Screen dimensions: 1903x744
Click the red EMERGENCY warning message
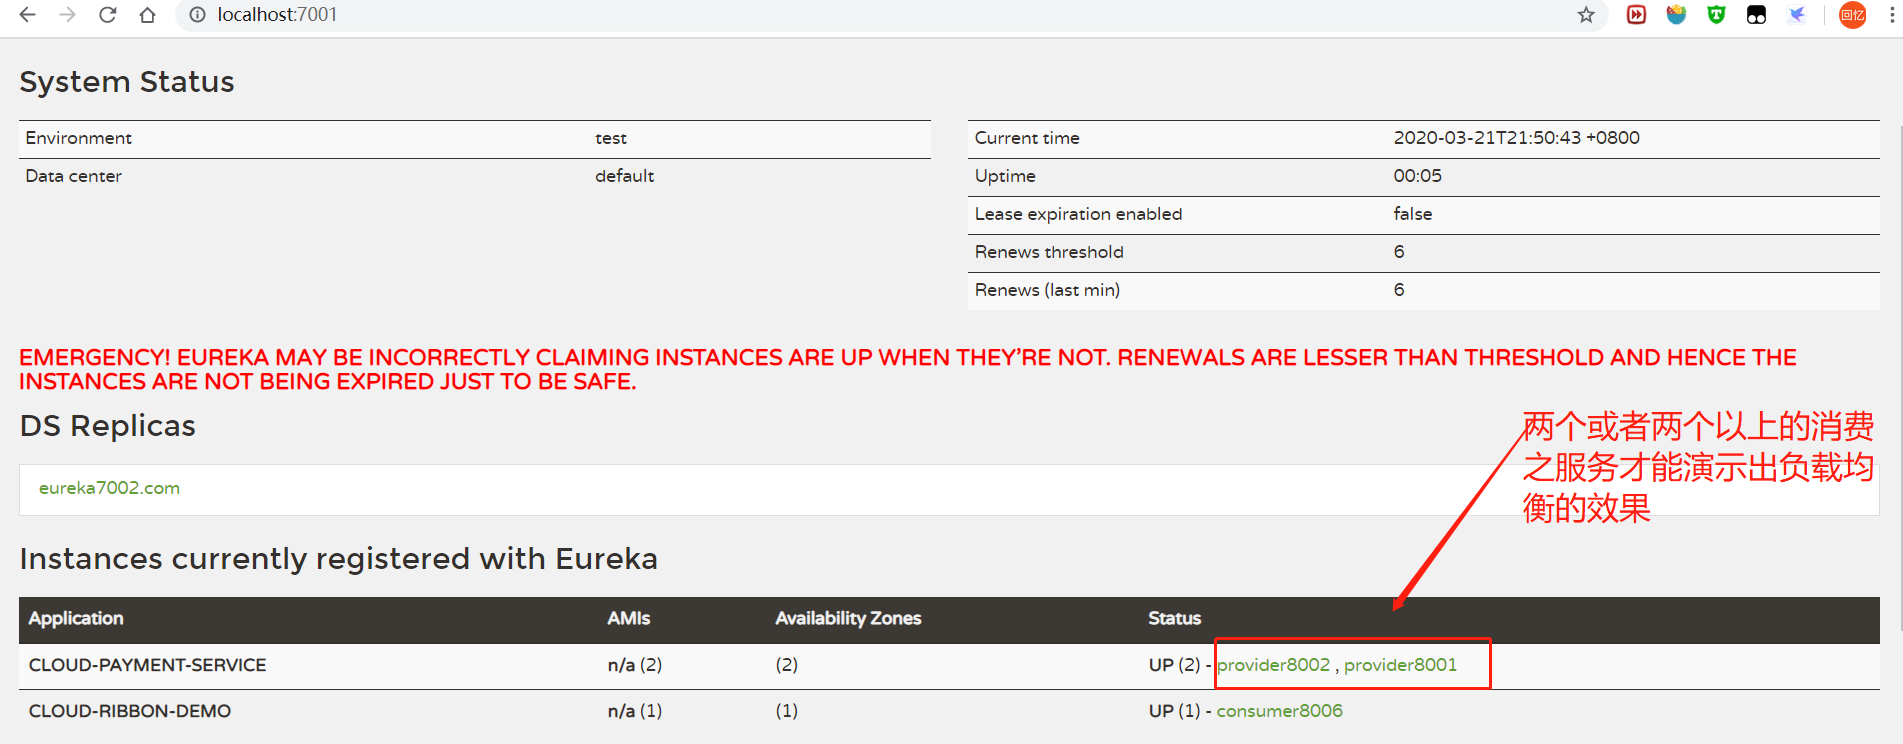pyautogui.click(x=908, y=369)
